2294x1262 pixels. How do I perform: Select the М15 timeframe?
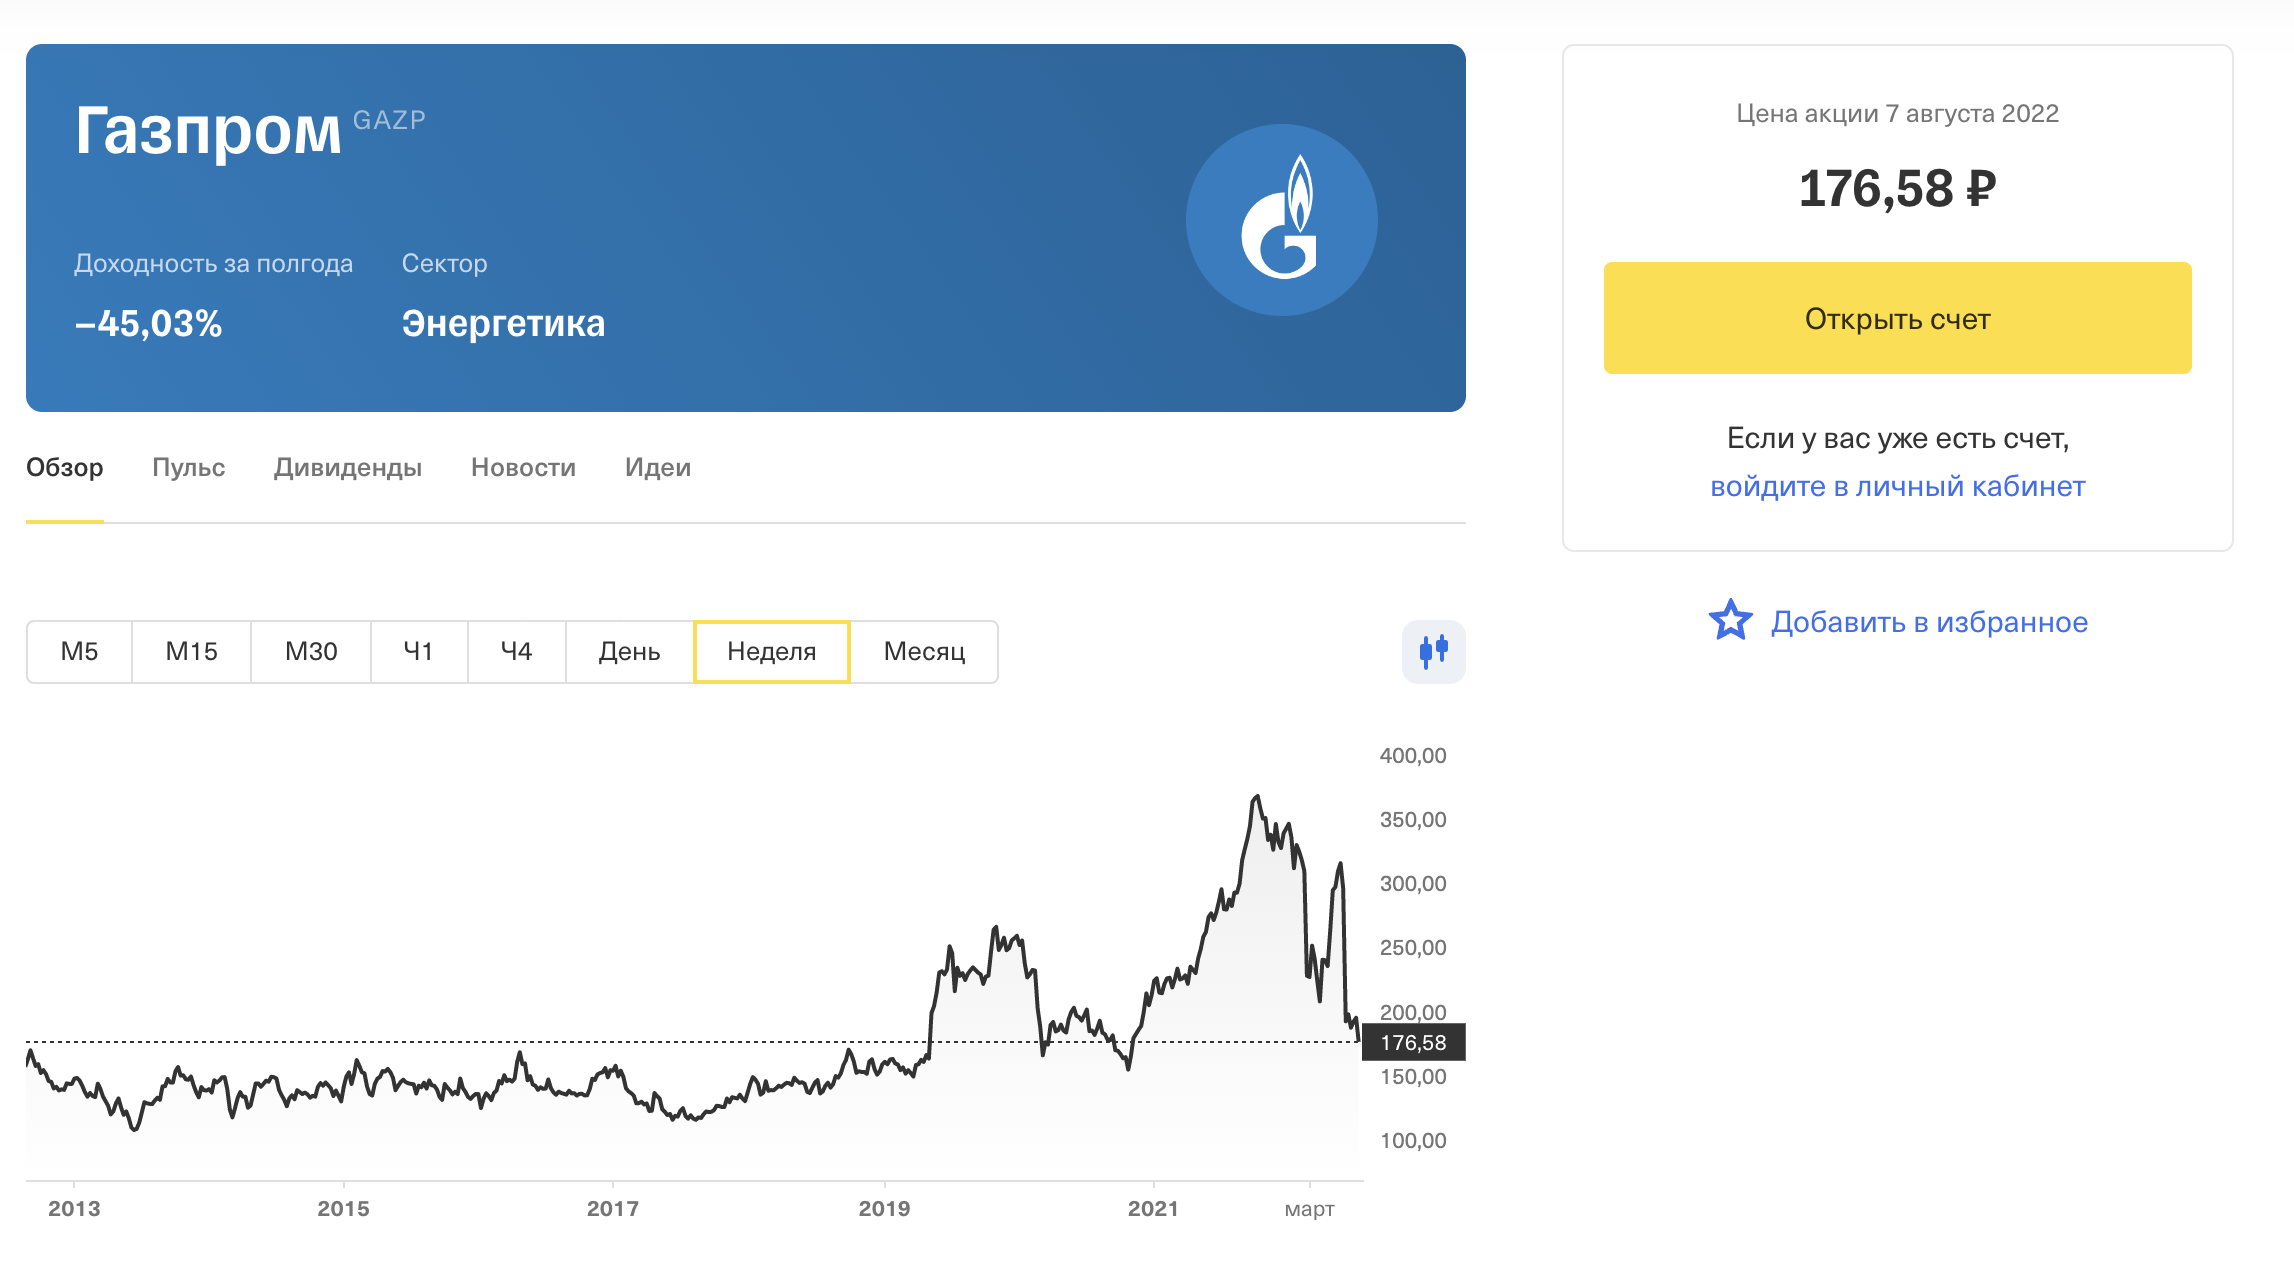tap(191, 652)
